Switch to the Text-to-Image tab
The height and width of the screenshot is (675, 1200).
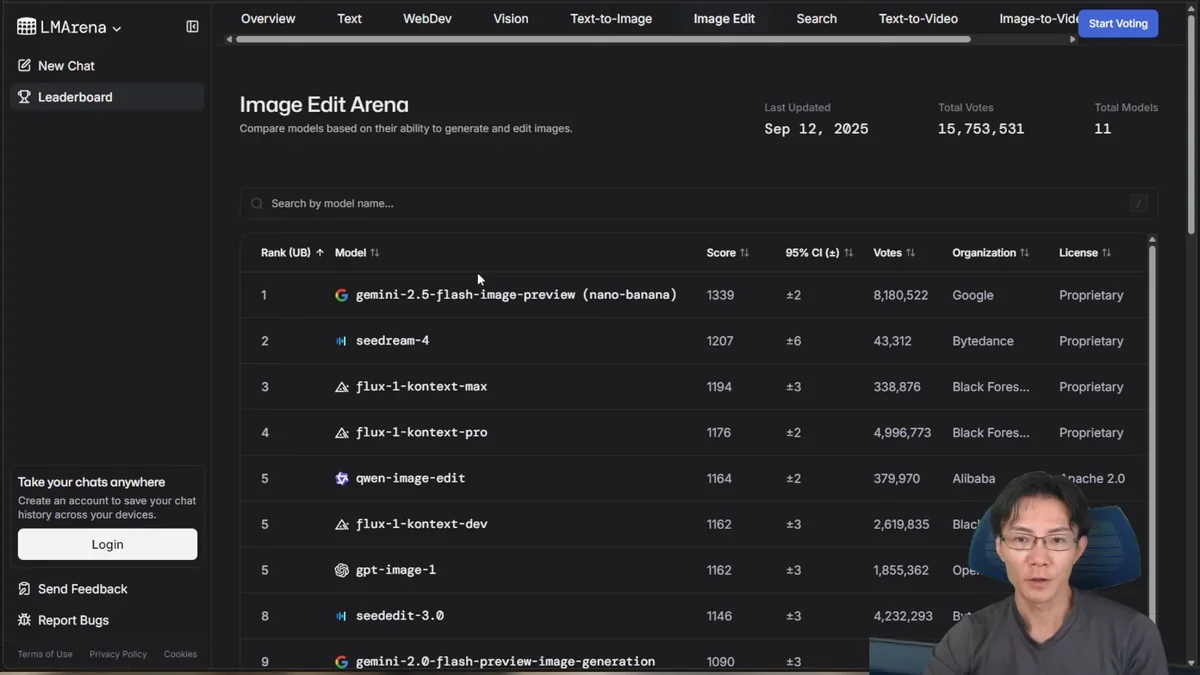click(611, 18)
